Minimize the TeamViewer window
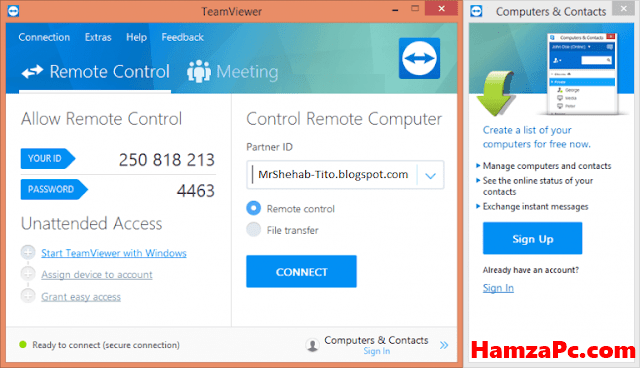 395,10
